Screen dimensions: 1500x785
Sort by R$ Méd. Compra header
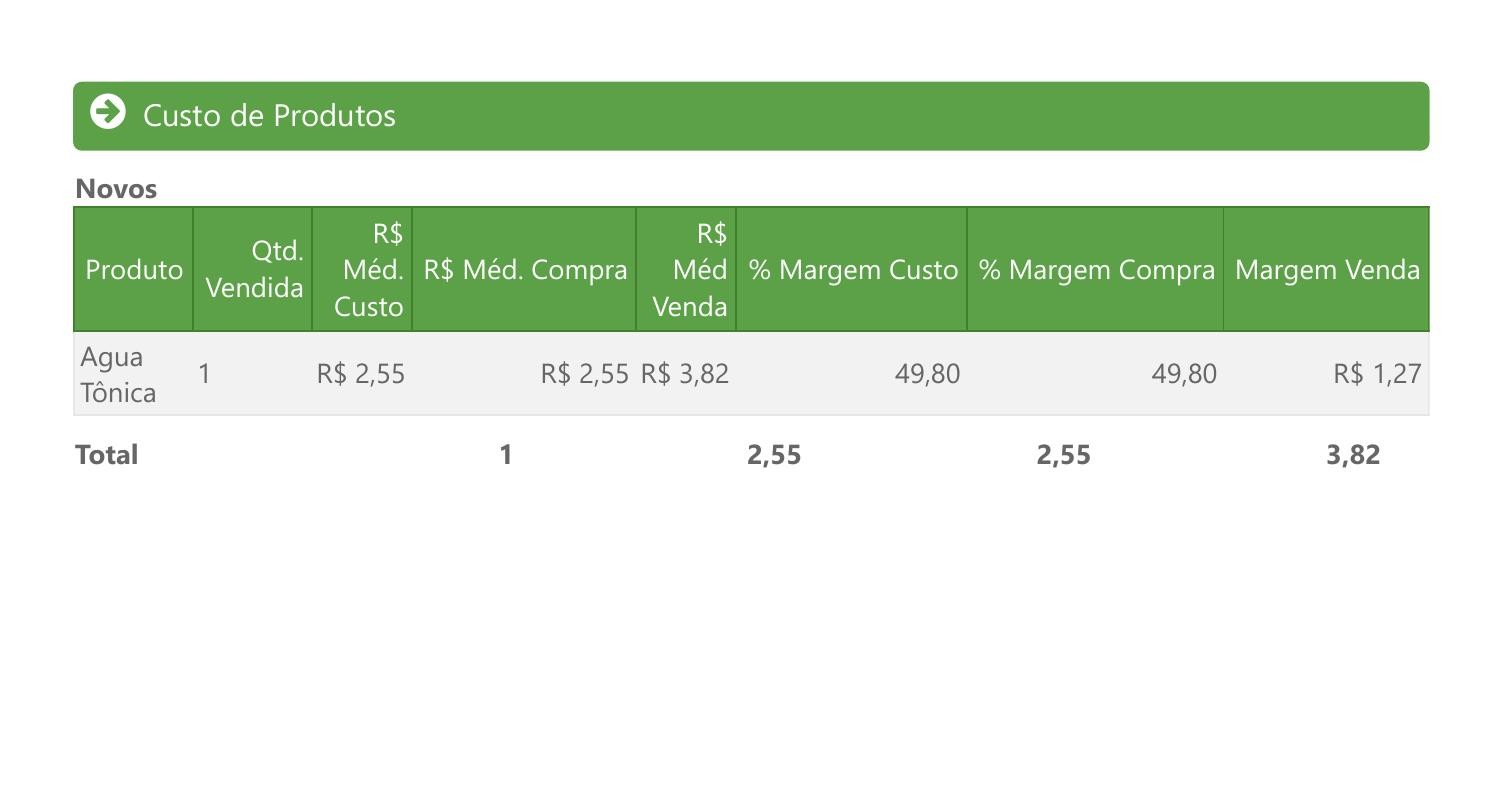pyautogui.click(x=525, y=270)
